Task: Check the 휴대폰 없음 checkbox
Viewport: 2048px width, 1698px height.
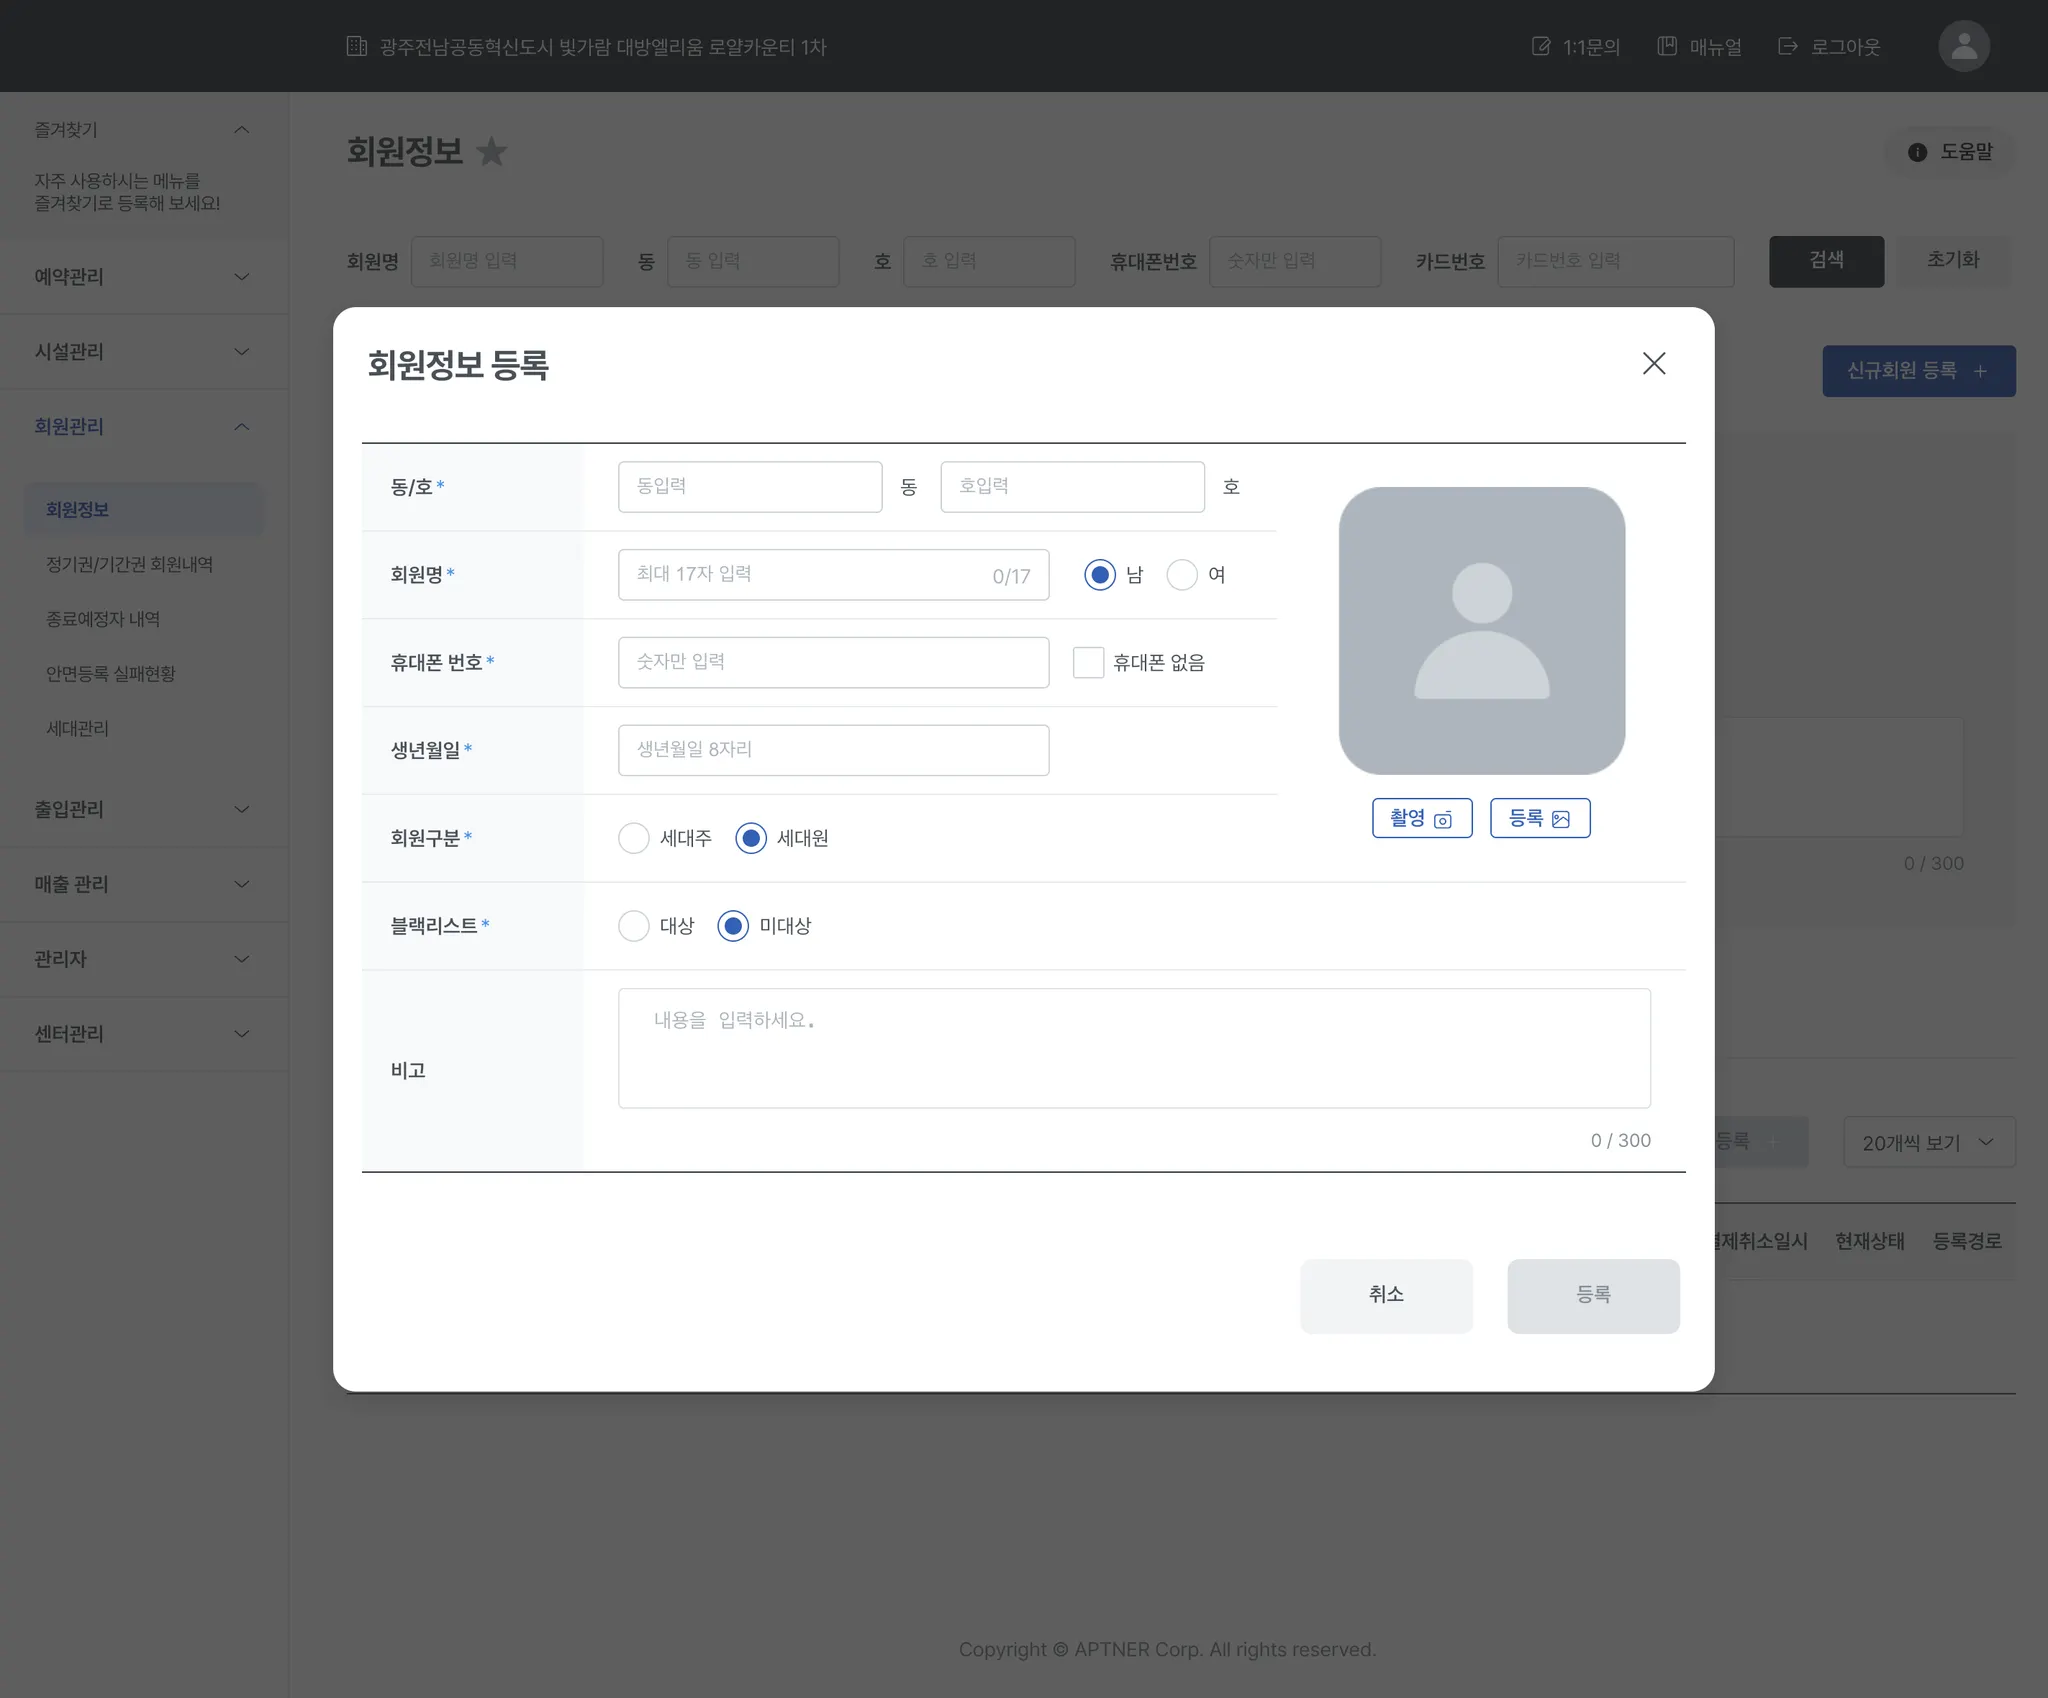Action: tap(1088, 662)
